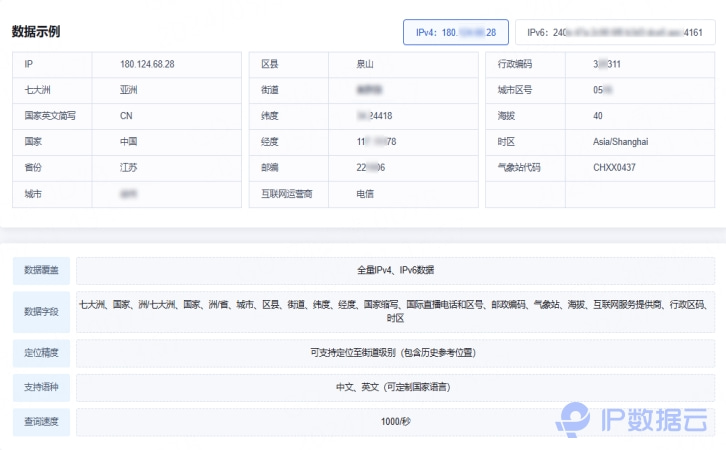
Task: Click the 街道 label cell
Action: pos(288,90)
